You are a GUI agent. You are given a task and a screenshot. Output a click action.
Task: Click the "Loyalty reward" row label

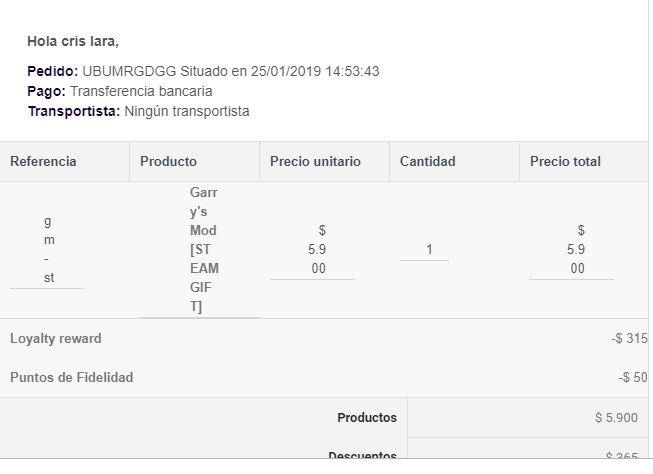pos(56,339)
